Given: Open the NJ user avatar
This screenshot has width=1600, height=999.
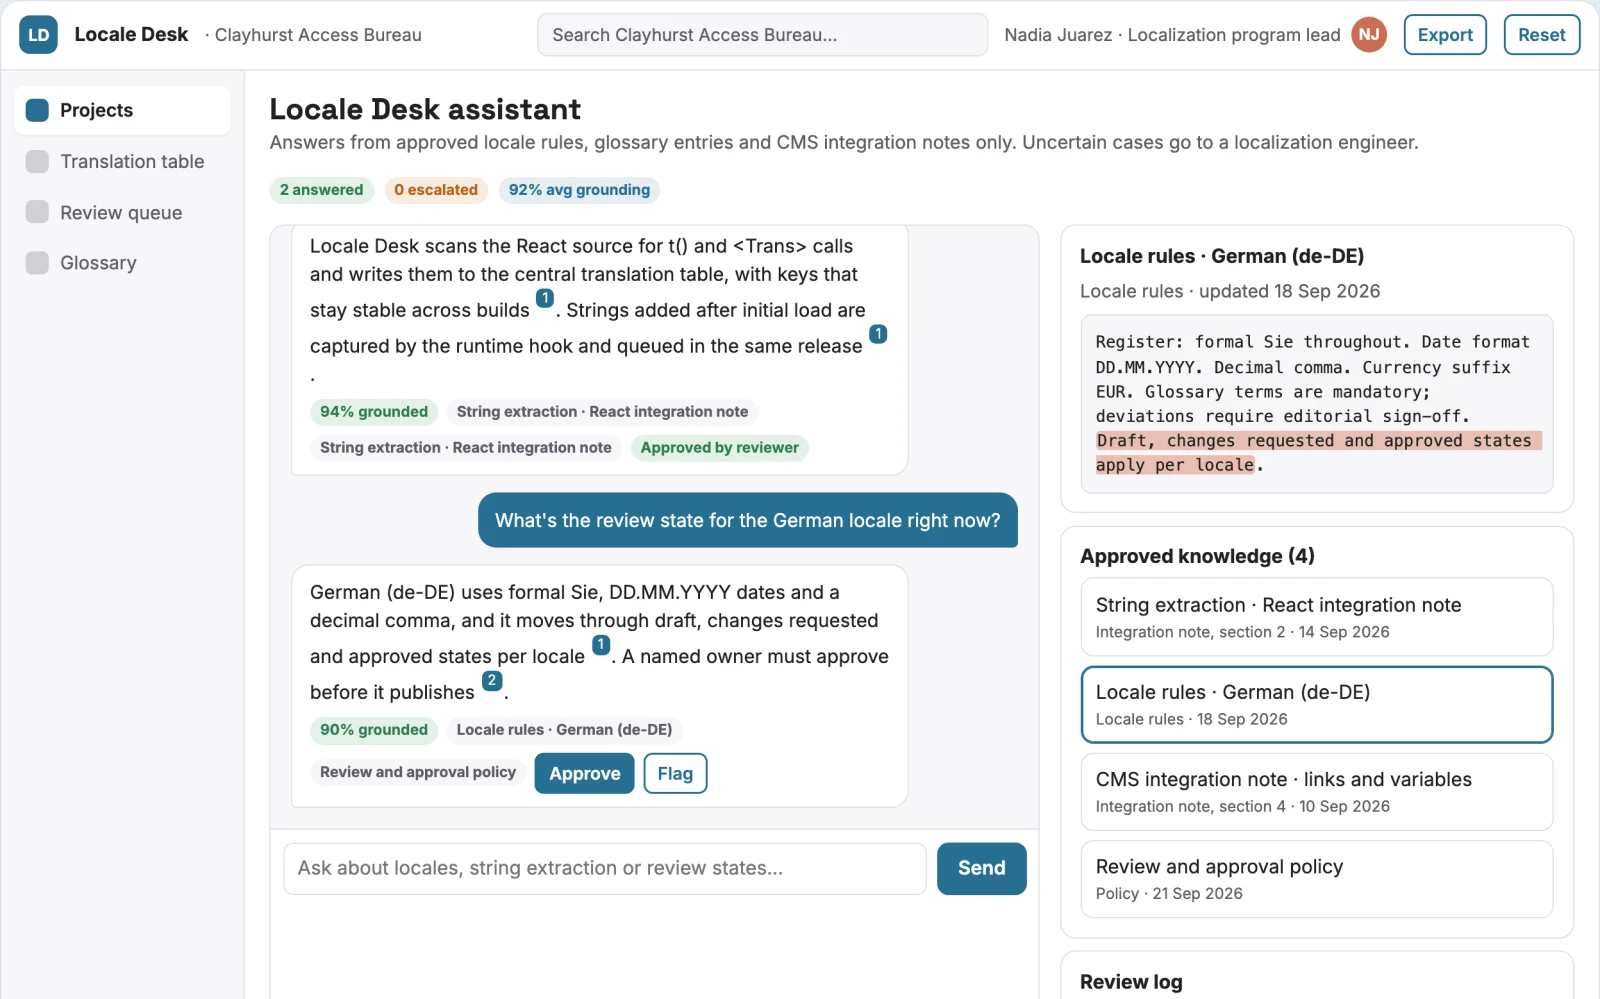Looking at the screenshot, I should [x=1369, y=35].
